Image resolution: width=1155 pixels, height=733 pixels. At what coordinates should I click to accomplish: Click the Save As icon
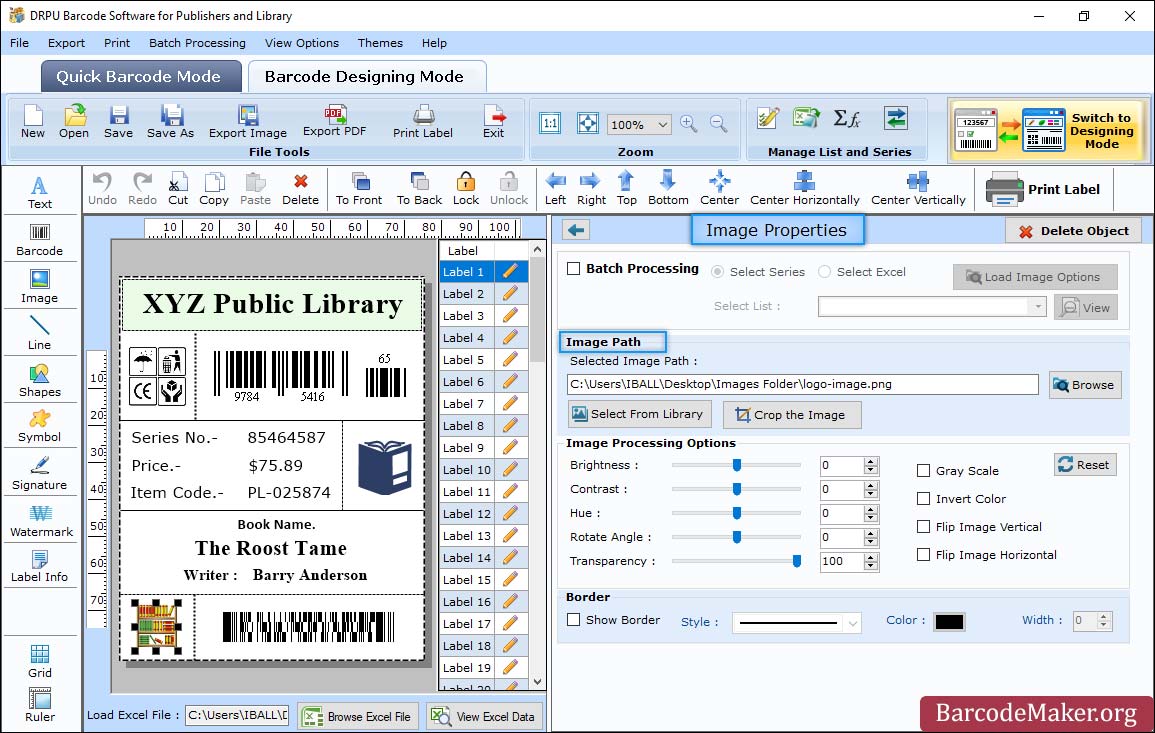[x=170, y=122]
